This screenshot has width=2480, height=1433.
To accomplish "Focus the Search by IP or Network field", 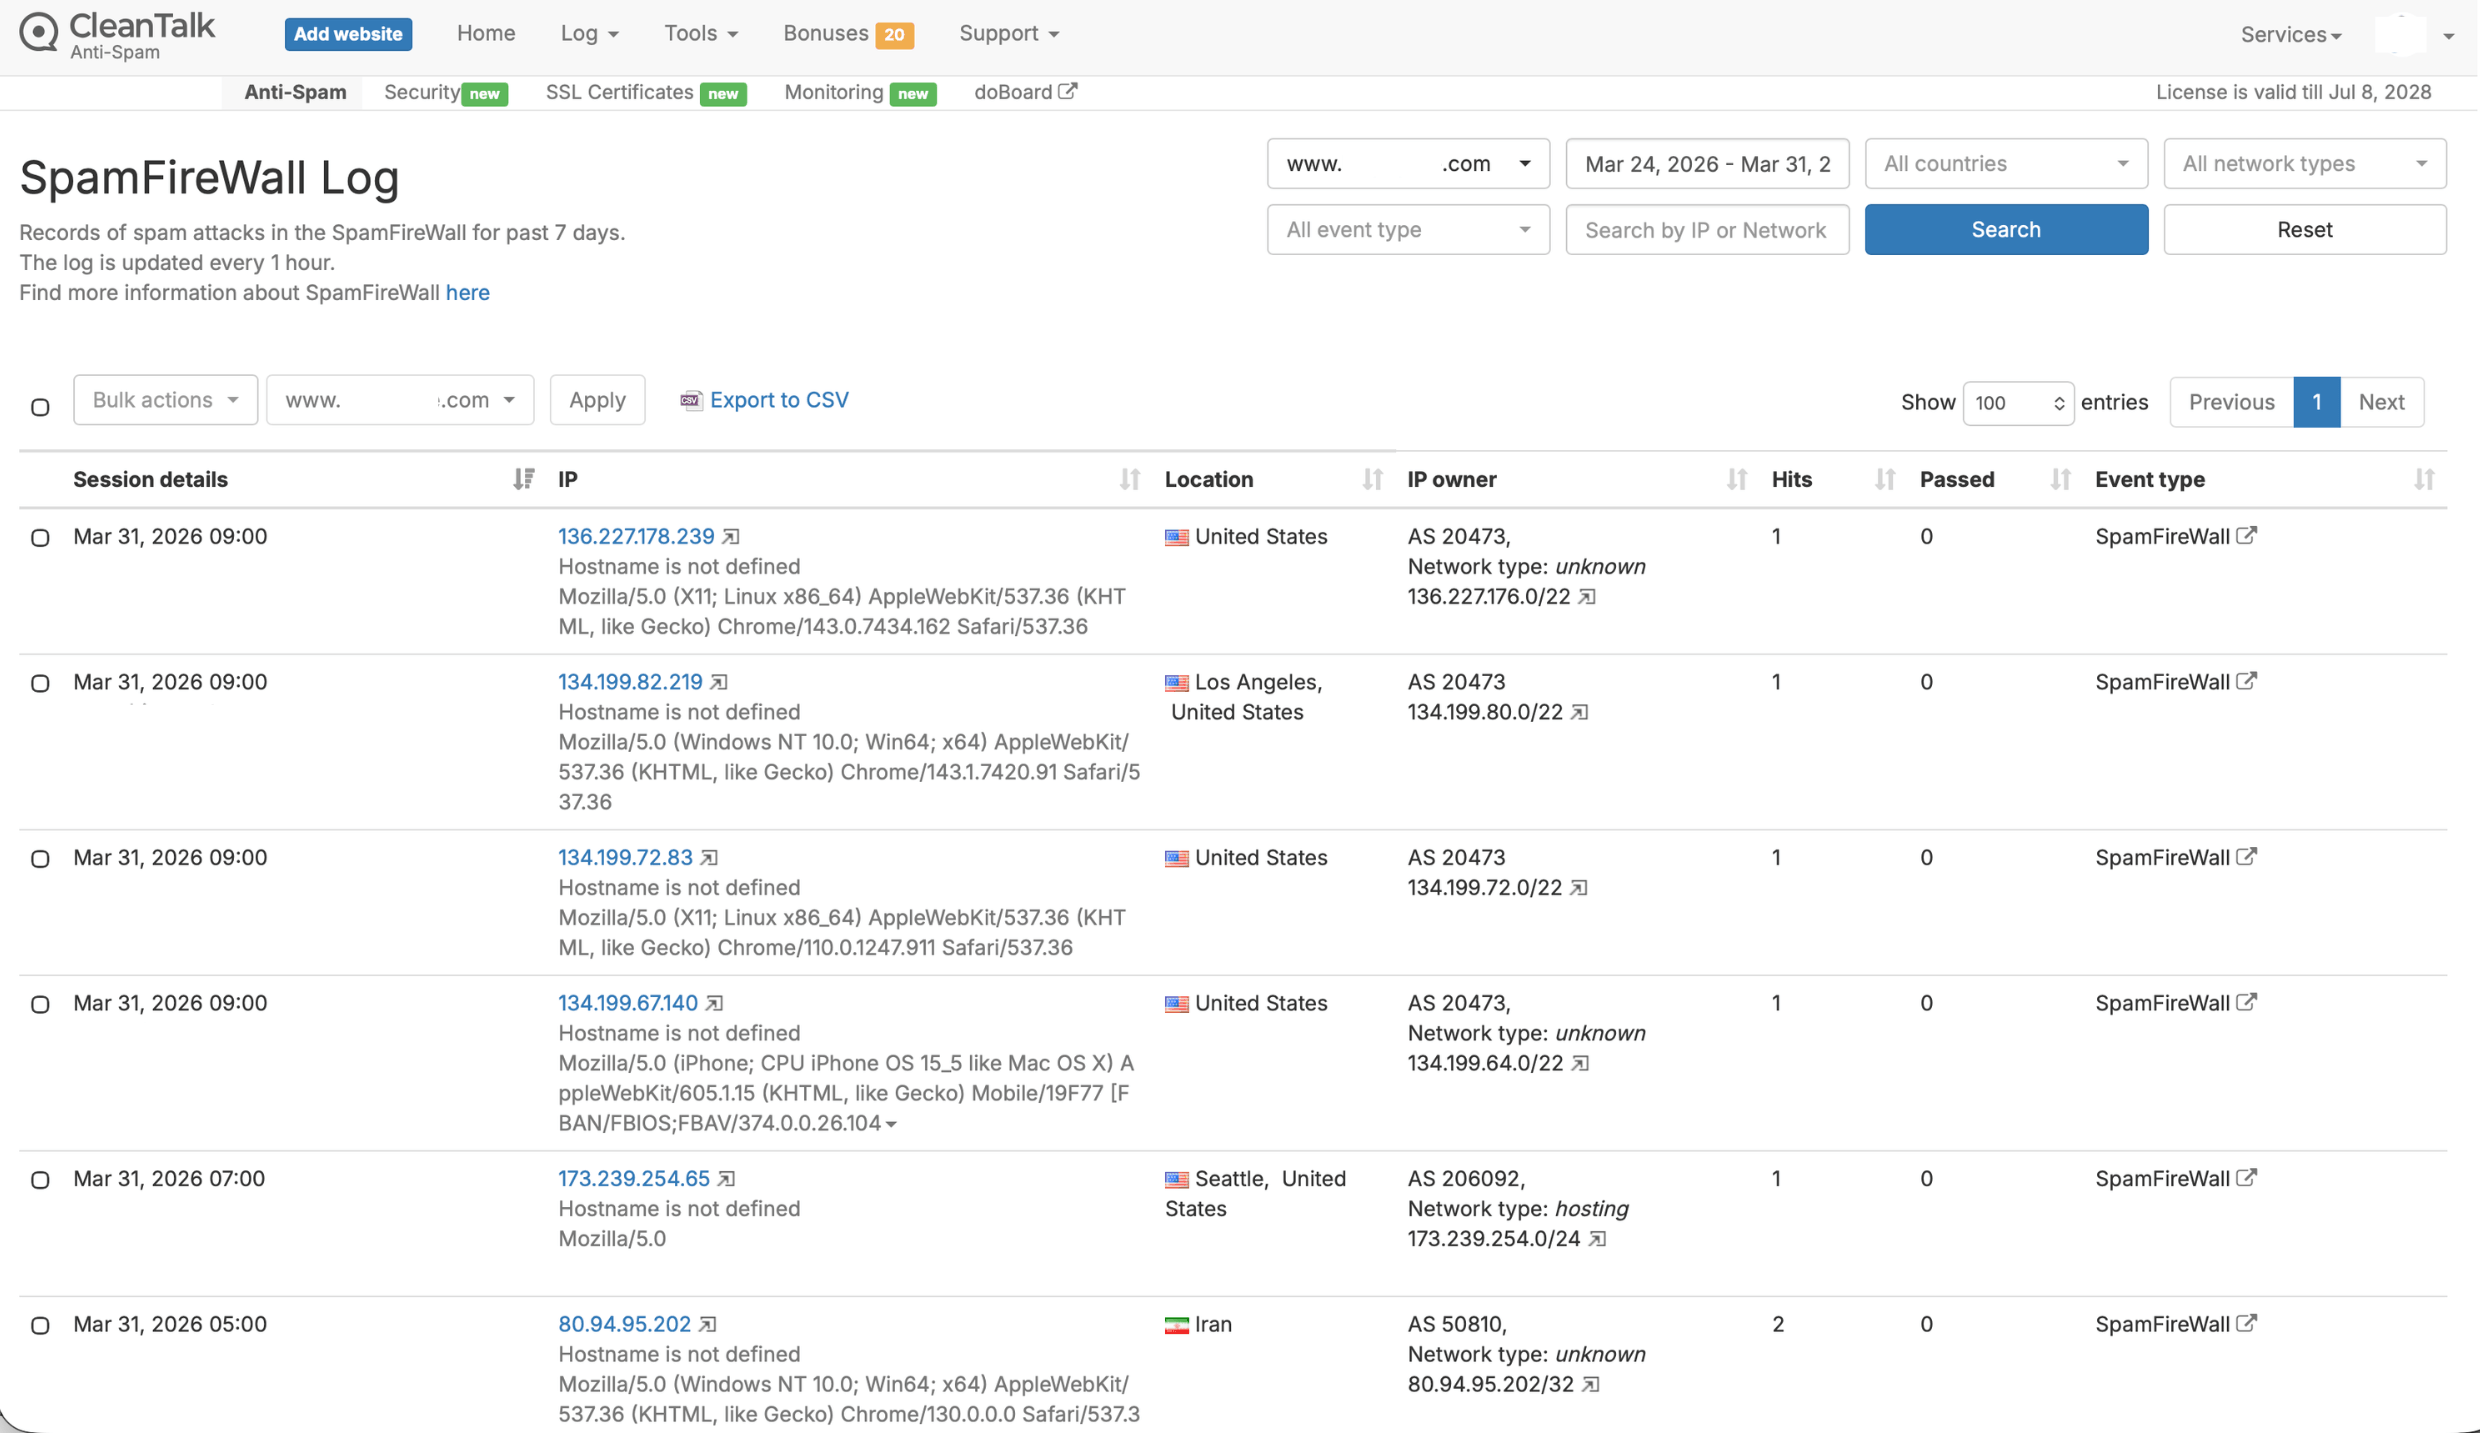I will pyautogui.click(x=1707, y=230).
